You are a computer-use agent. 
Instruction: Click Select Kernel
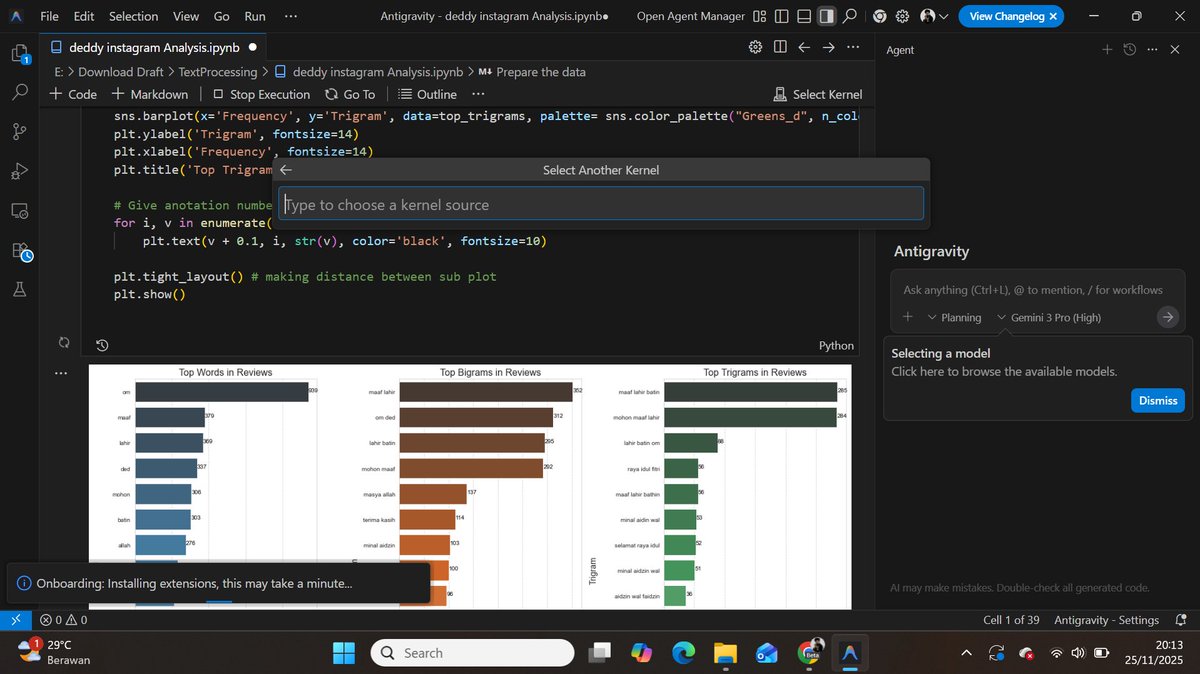(x=818, y=94)
